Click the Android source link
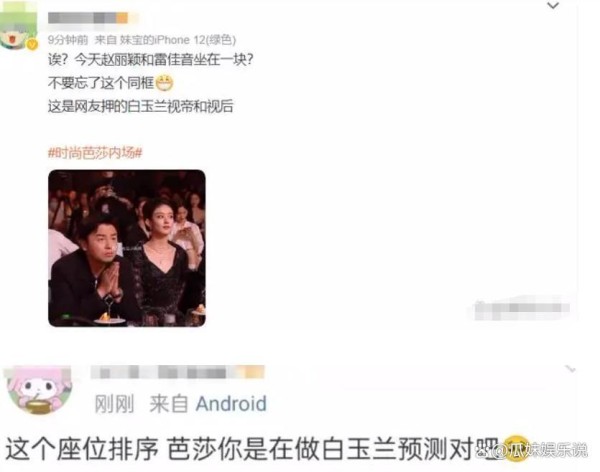The width and height of the screenshot is (600, 472). (x=231, y=403)
